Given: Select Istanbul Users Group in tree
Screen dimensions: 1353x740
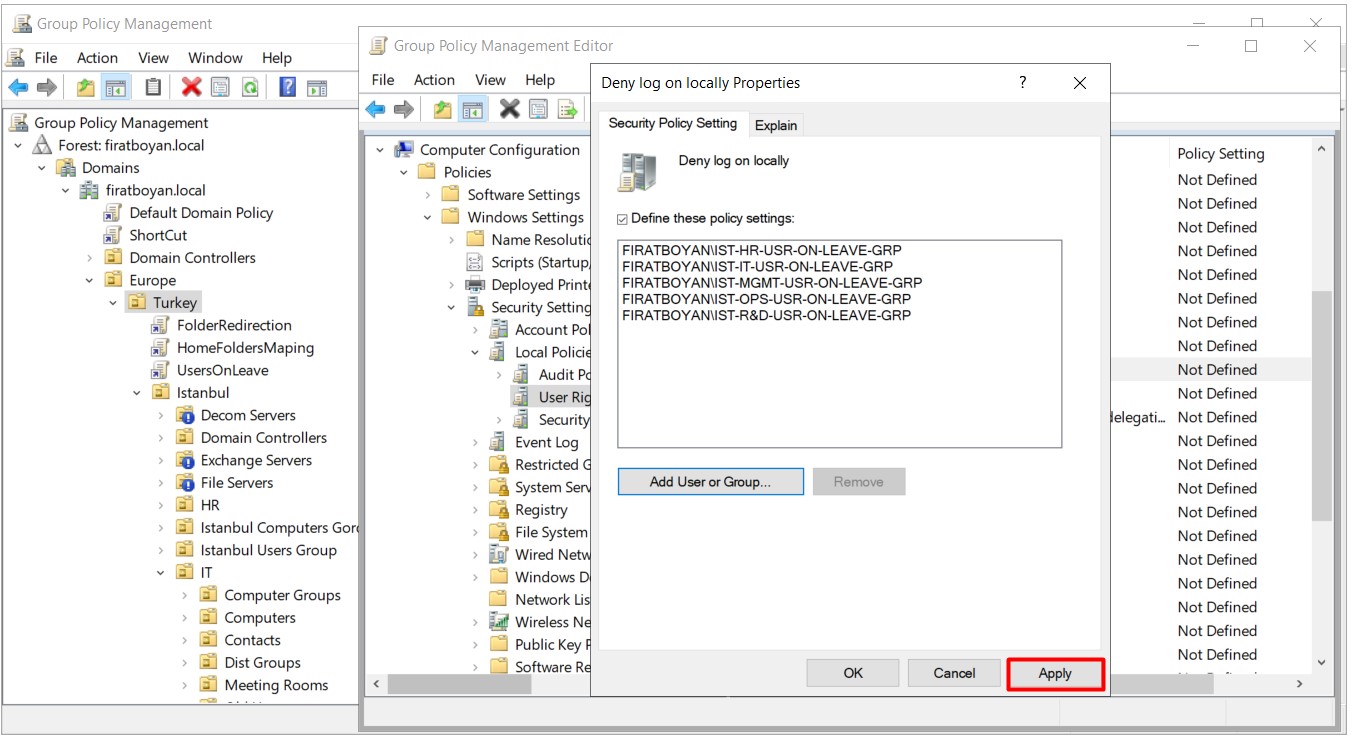Looking at the screenshot, I should coord(268,550).
